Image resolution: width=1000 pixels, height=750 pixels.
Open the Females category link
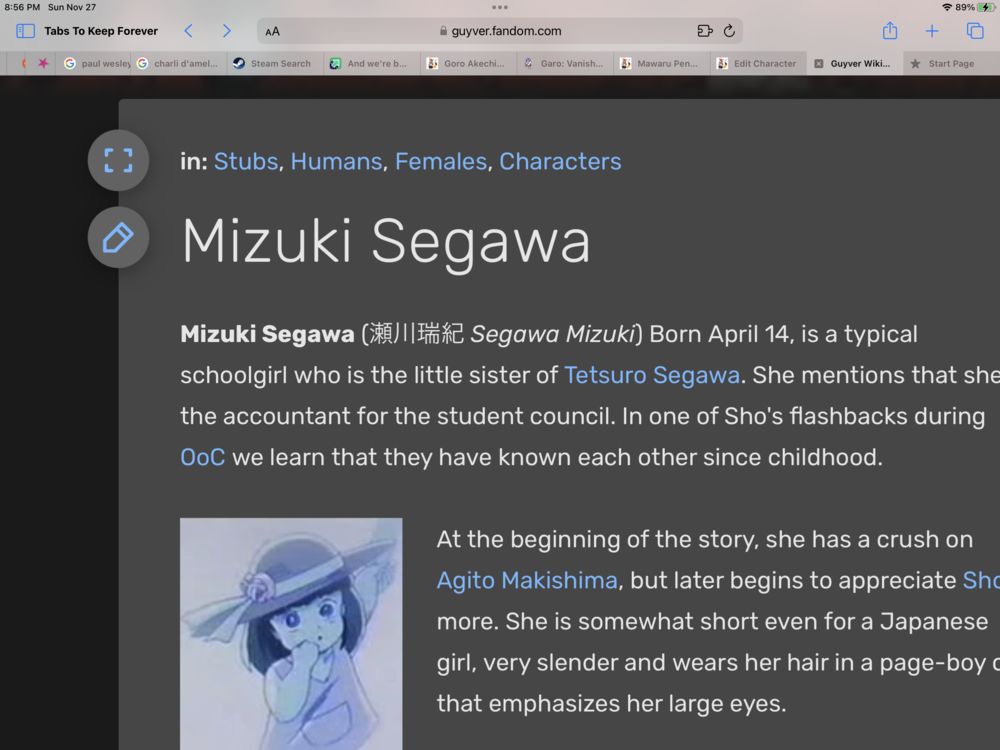pos(441,161)
